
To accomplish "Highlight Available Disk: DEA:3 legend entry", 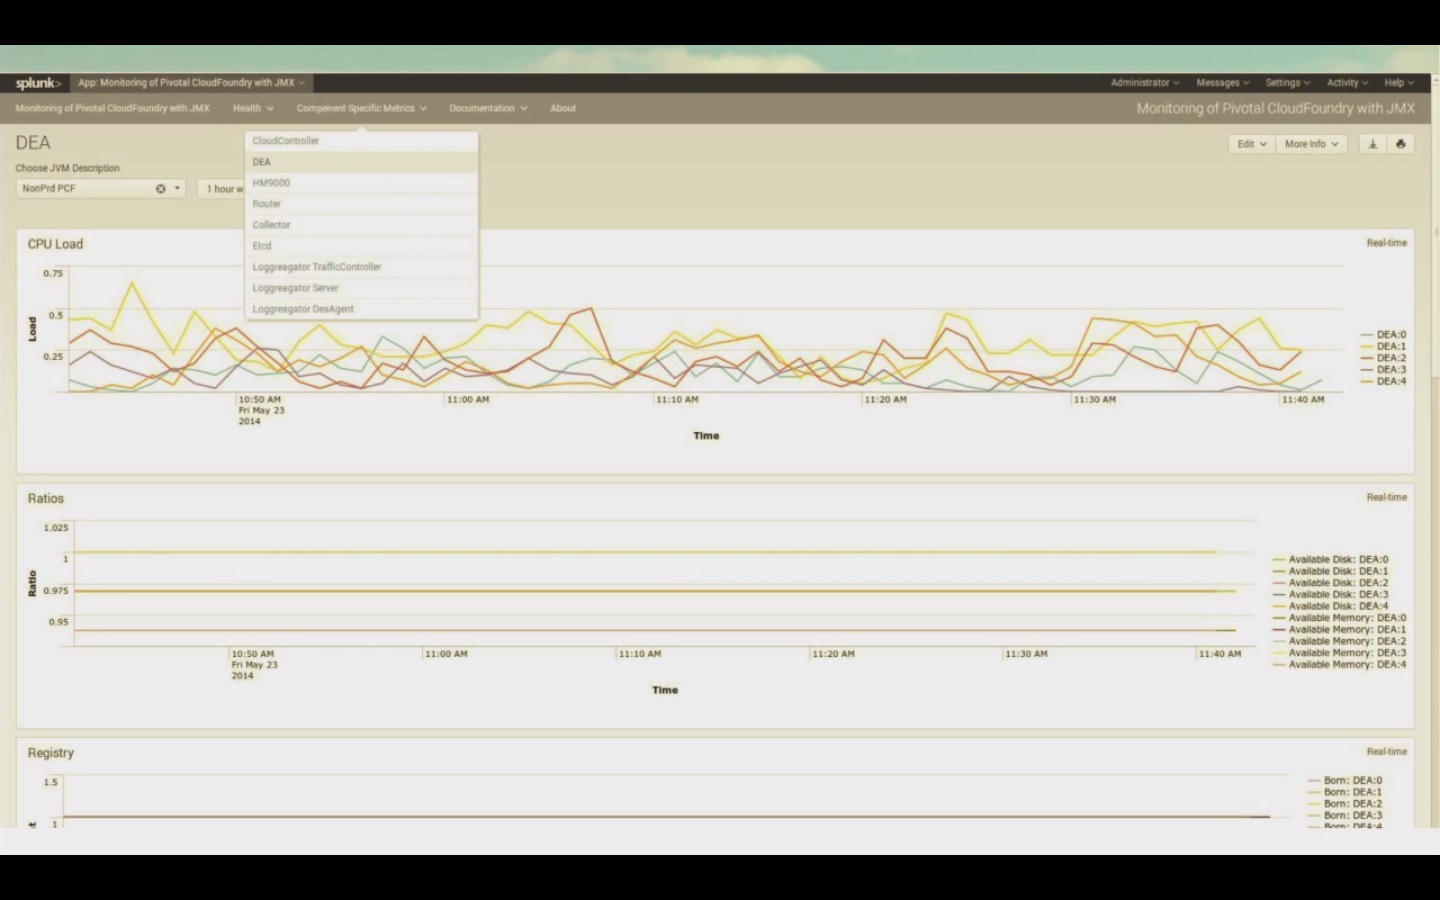I will click(1331, 594).
